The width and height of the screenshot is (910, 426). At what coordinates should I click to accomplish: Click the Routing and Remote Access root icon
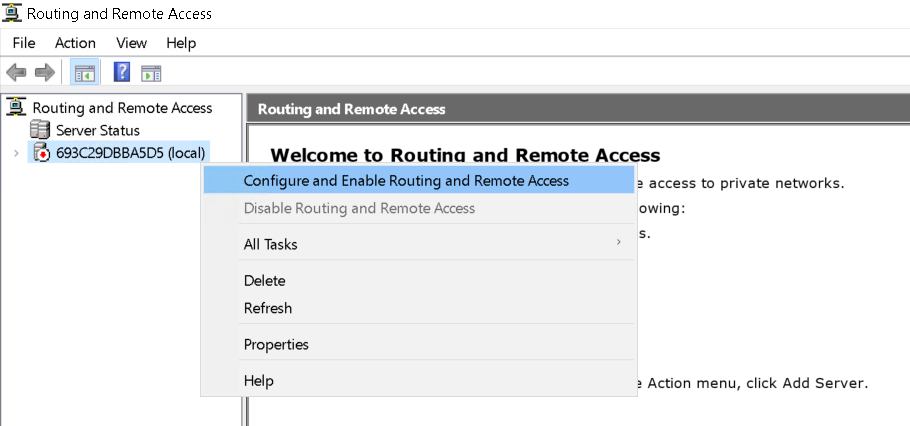pyautogui.click(x=17, y=107)
